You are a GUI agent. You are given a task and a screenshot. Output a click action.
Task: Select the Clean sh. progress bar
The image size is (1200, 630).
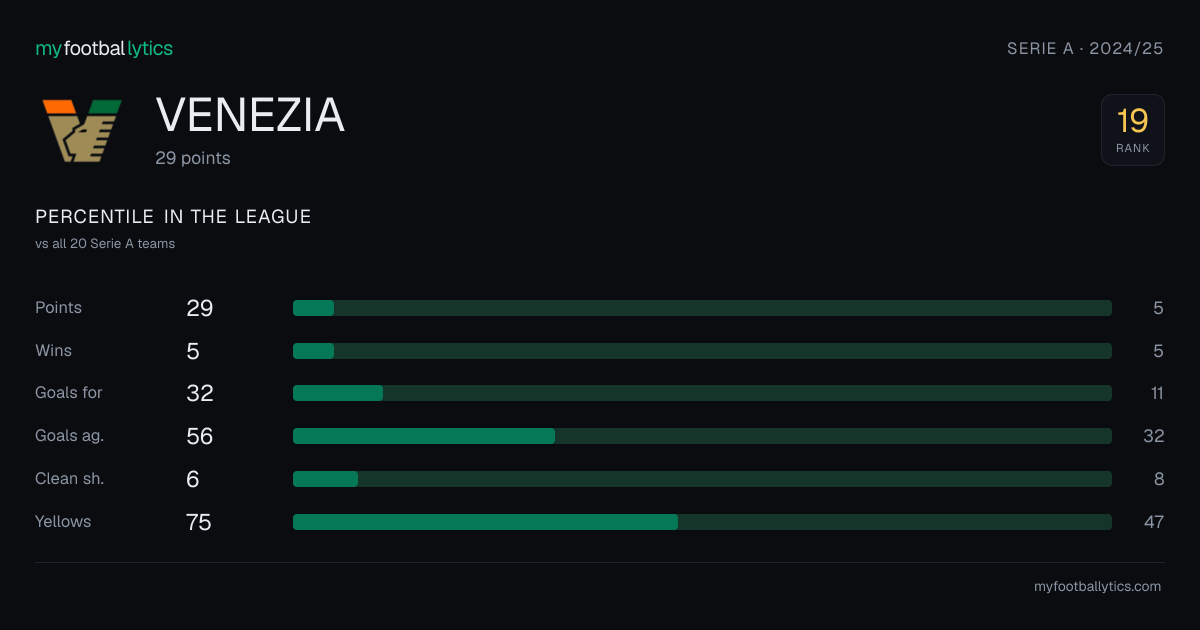[702, 479]
